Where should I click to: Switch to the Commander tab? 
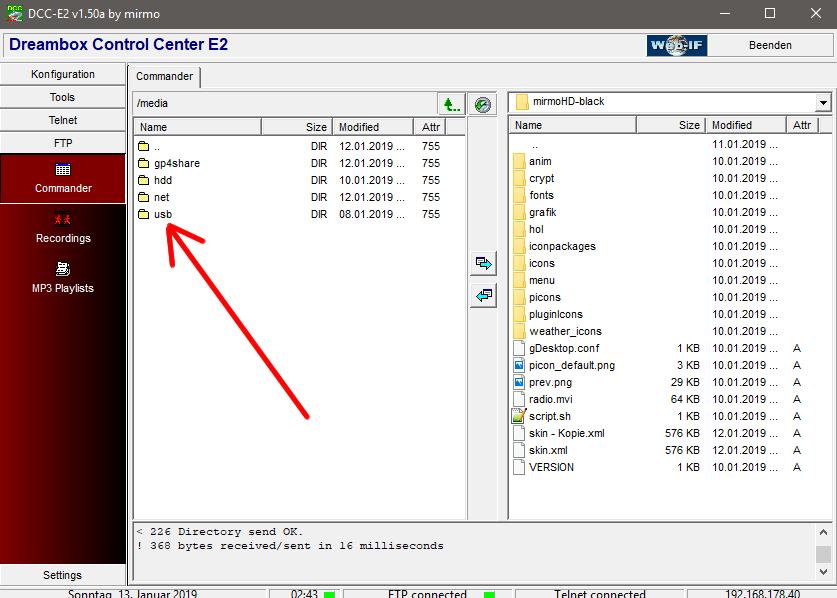165,76
